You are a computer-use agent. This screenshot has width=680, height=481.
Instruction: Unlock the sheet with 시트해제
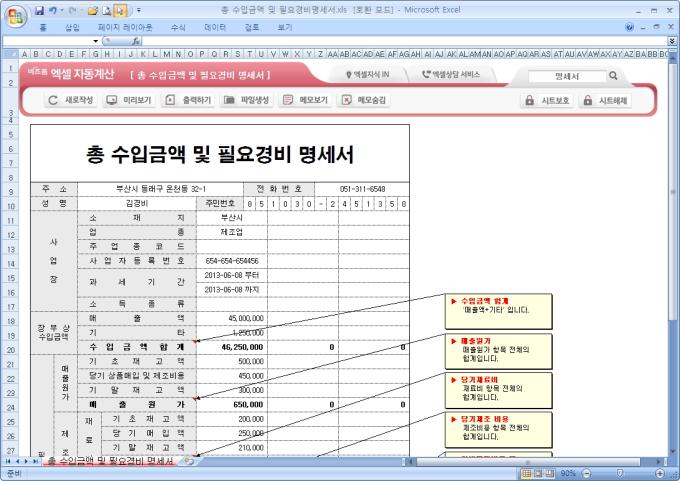click(605, 101)
